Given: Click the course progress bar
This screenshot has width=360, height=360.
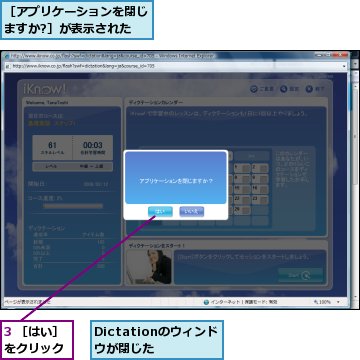Looking at the screenshot, I should pos(73,206).
